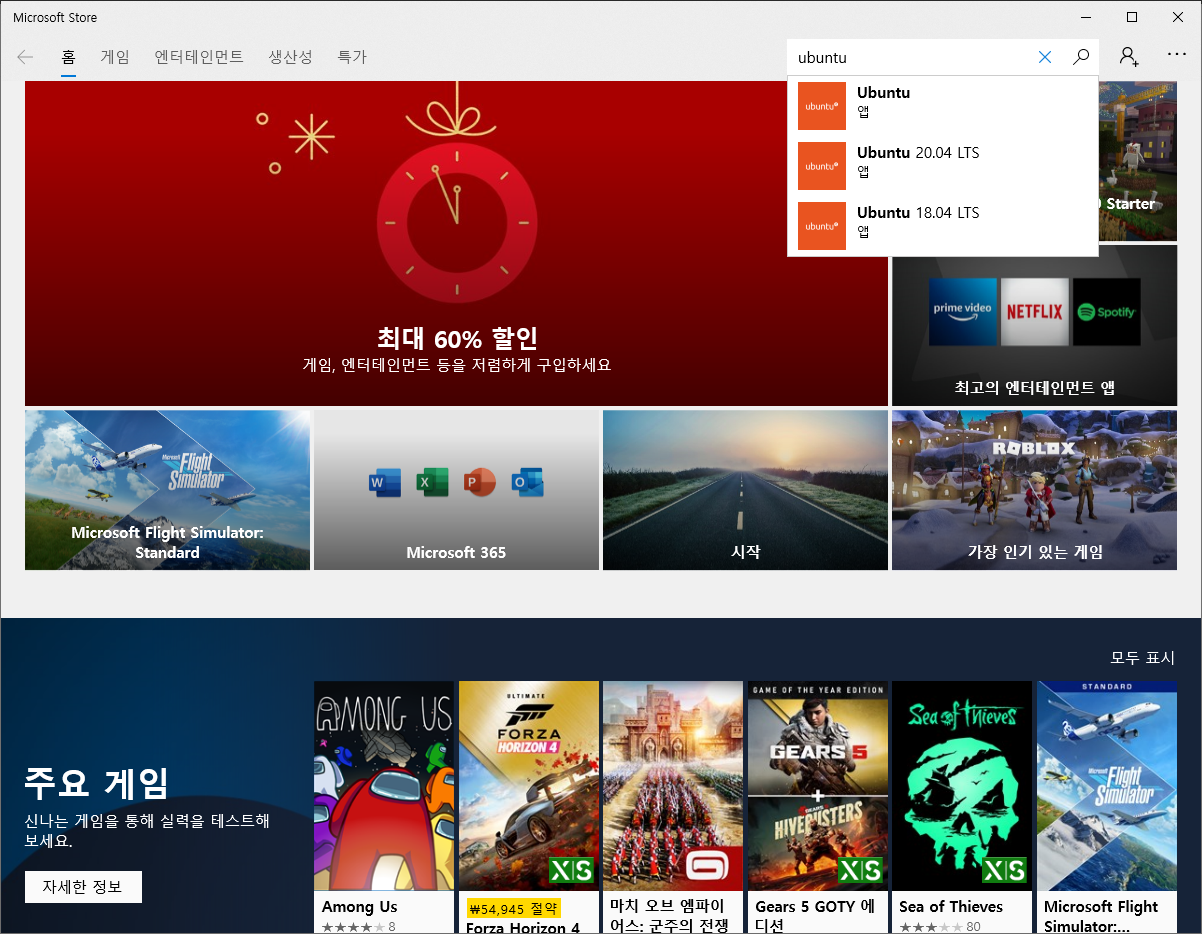Open the 생산성 tab
This screenshot has width=1202, height=934.
pyautogui.click(x=290, y=57)
